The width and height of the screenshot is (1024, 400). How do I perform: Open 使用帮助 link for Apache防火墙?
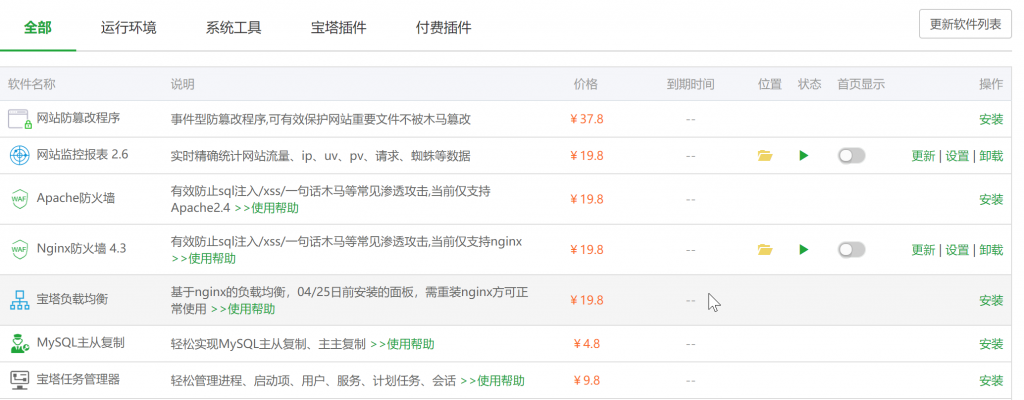(266, 208)
